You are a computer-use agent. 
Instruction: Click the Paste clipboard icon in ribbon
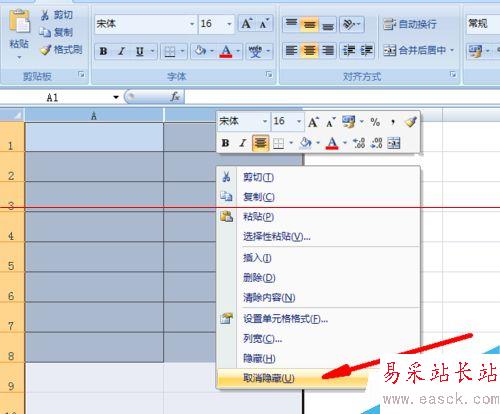coord(19,22)
